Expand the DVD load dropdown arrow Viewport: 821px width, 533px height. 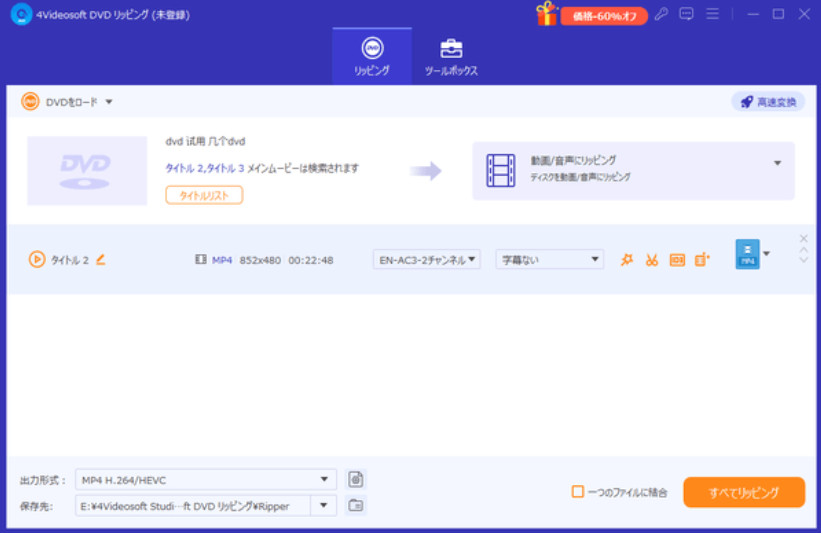pos(109,102)
